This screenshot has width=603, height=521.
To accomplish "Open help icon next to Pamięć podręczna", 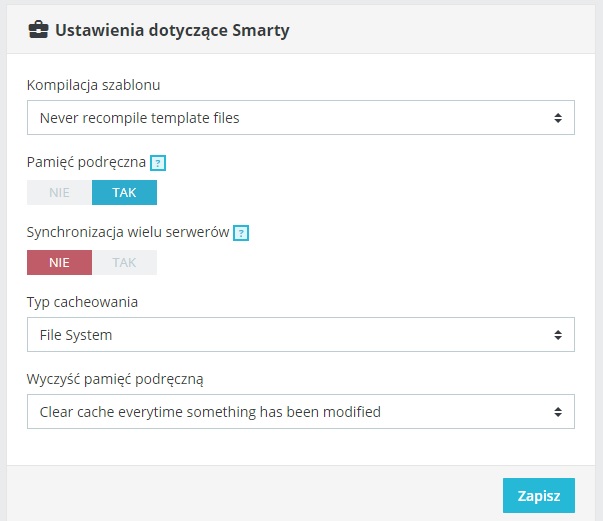I will 158,163.
